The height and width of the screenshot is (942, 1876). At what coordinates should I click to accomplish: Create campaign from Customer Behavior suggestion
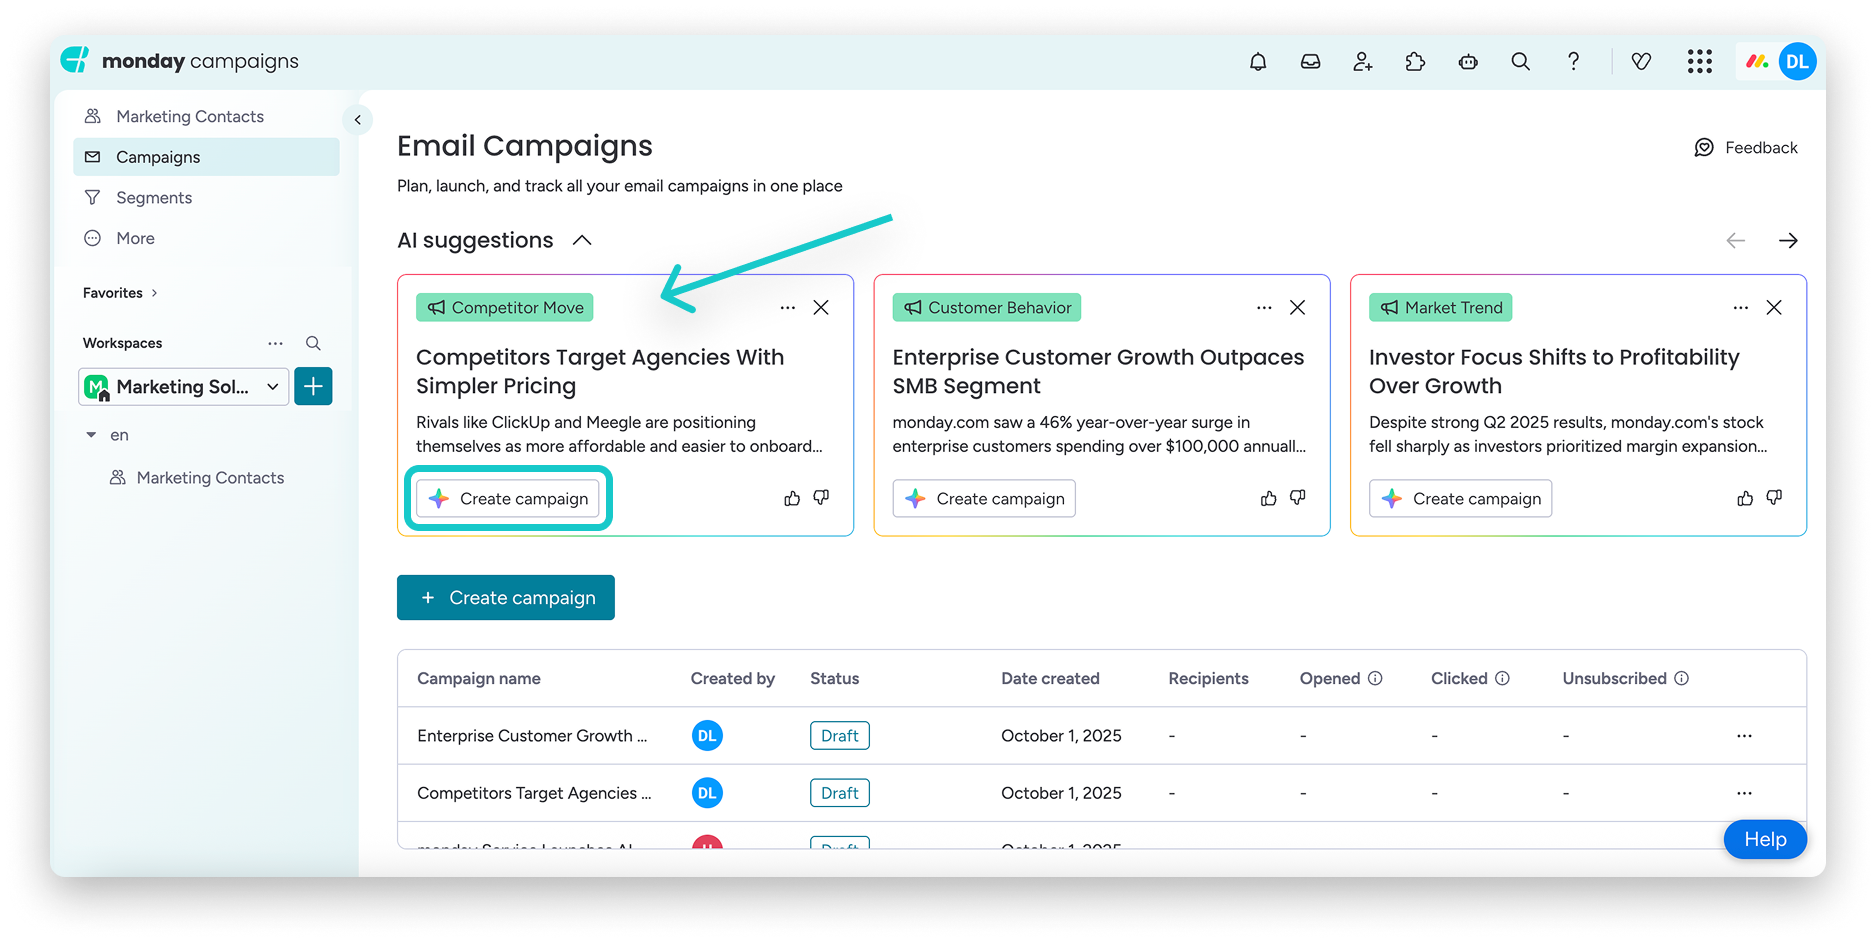click(984, 498)
